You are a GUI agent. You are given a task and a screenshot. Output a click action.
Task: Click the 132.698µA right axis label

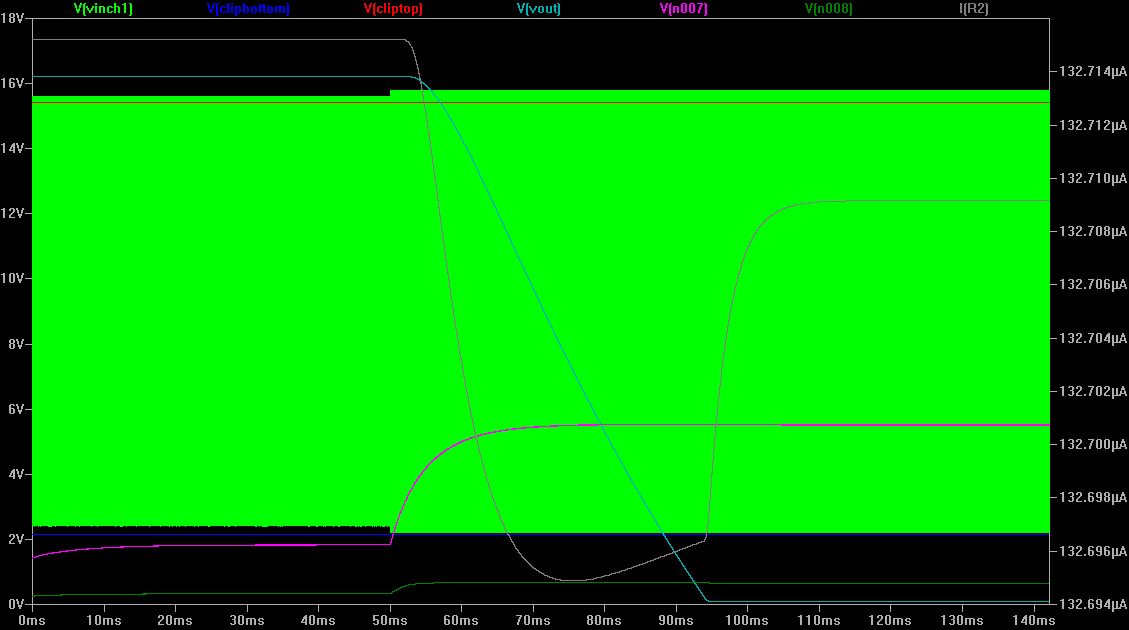[1093, 498]
